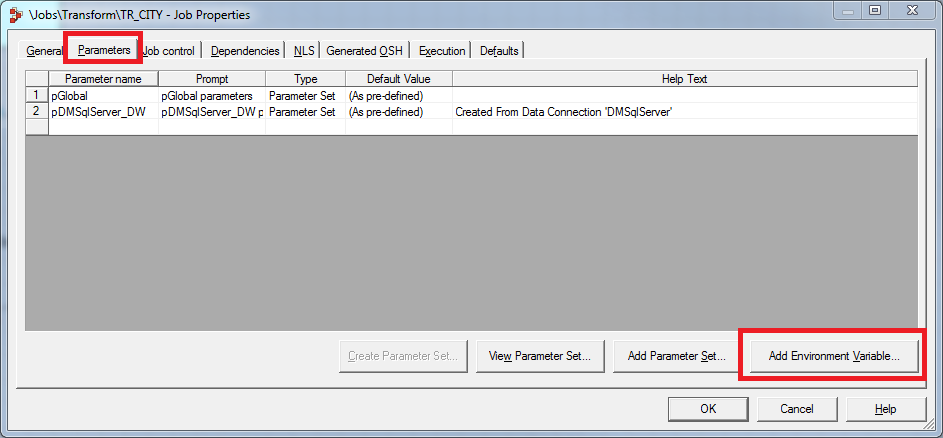
Task: Select row 1 by its row header
Action: click(36, 96)
